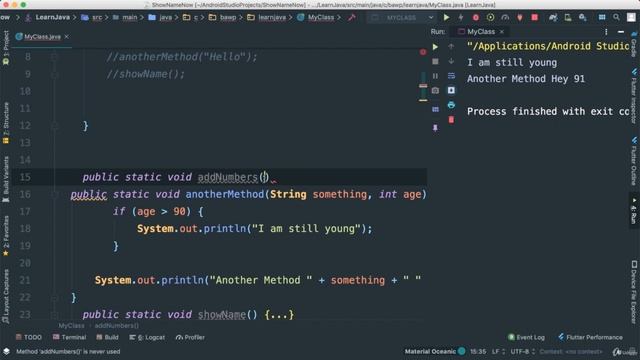
Task: Open the Profiler tool window
Action: click(x=190, y=337)
